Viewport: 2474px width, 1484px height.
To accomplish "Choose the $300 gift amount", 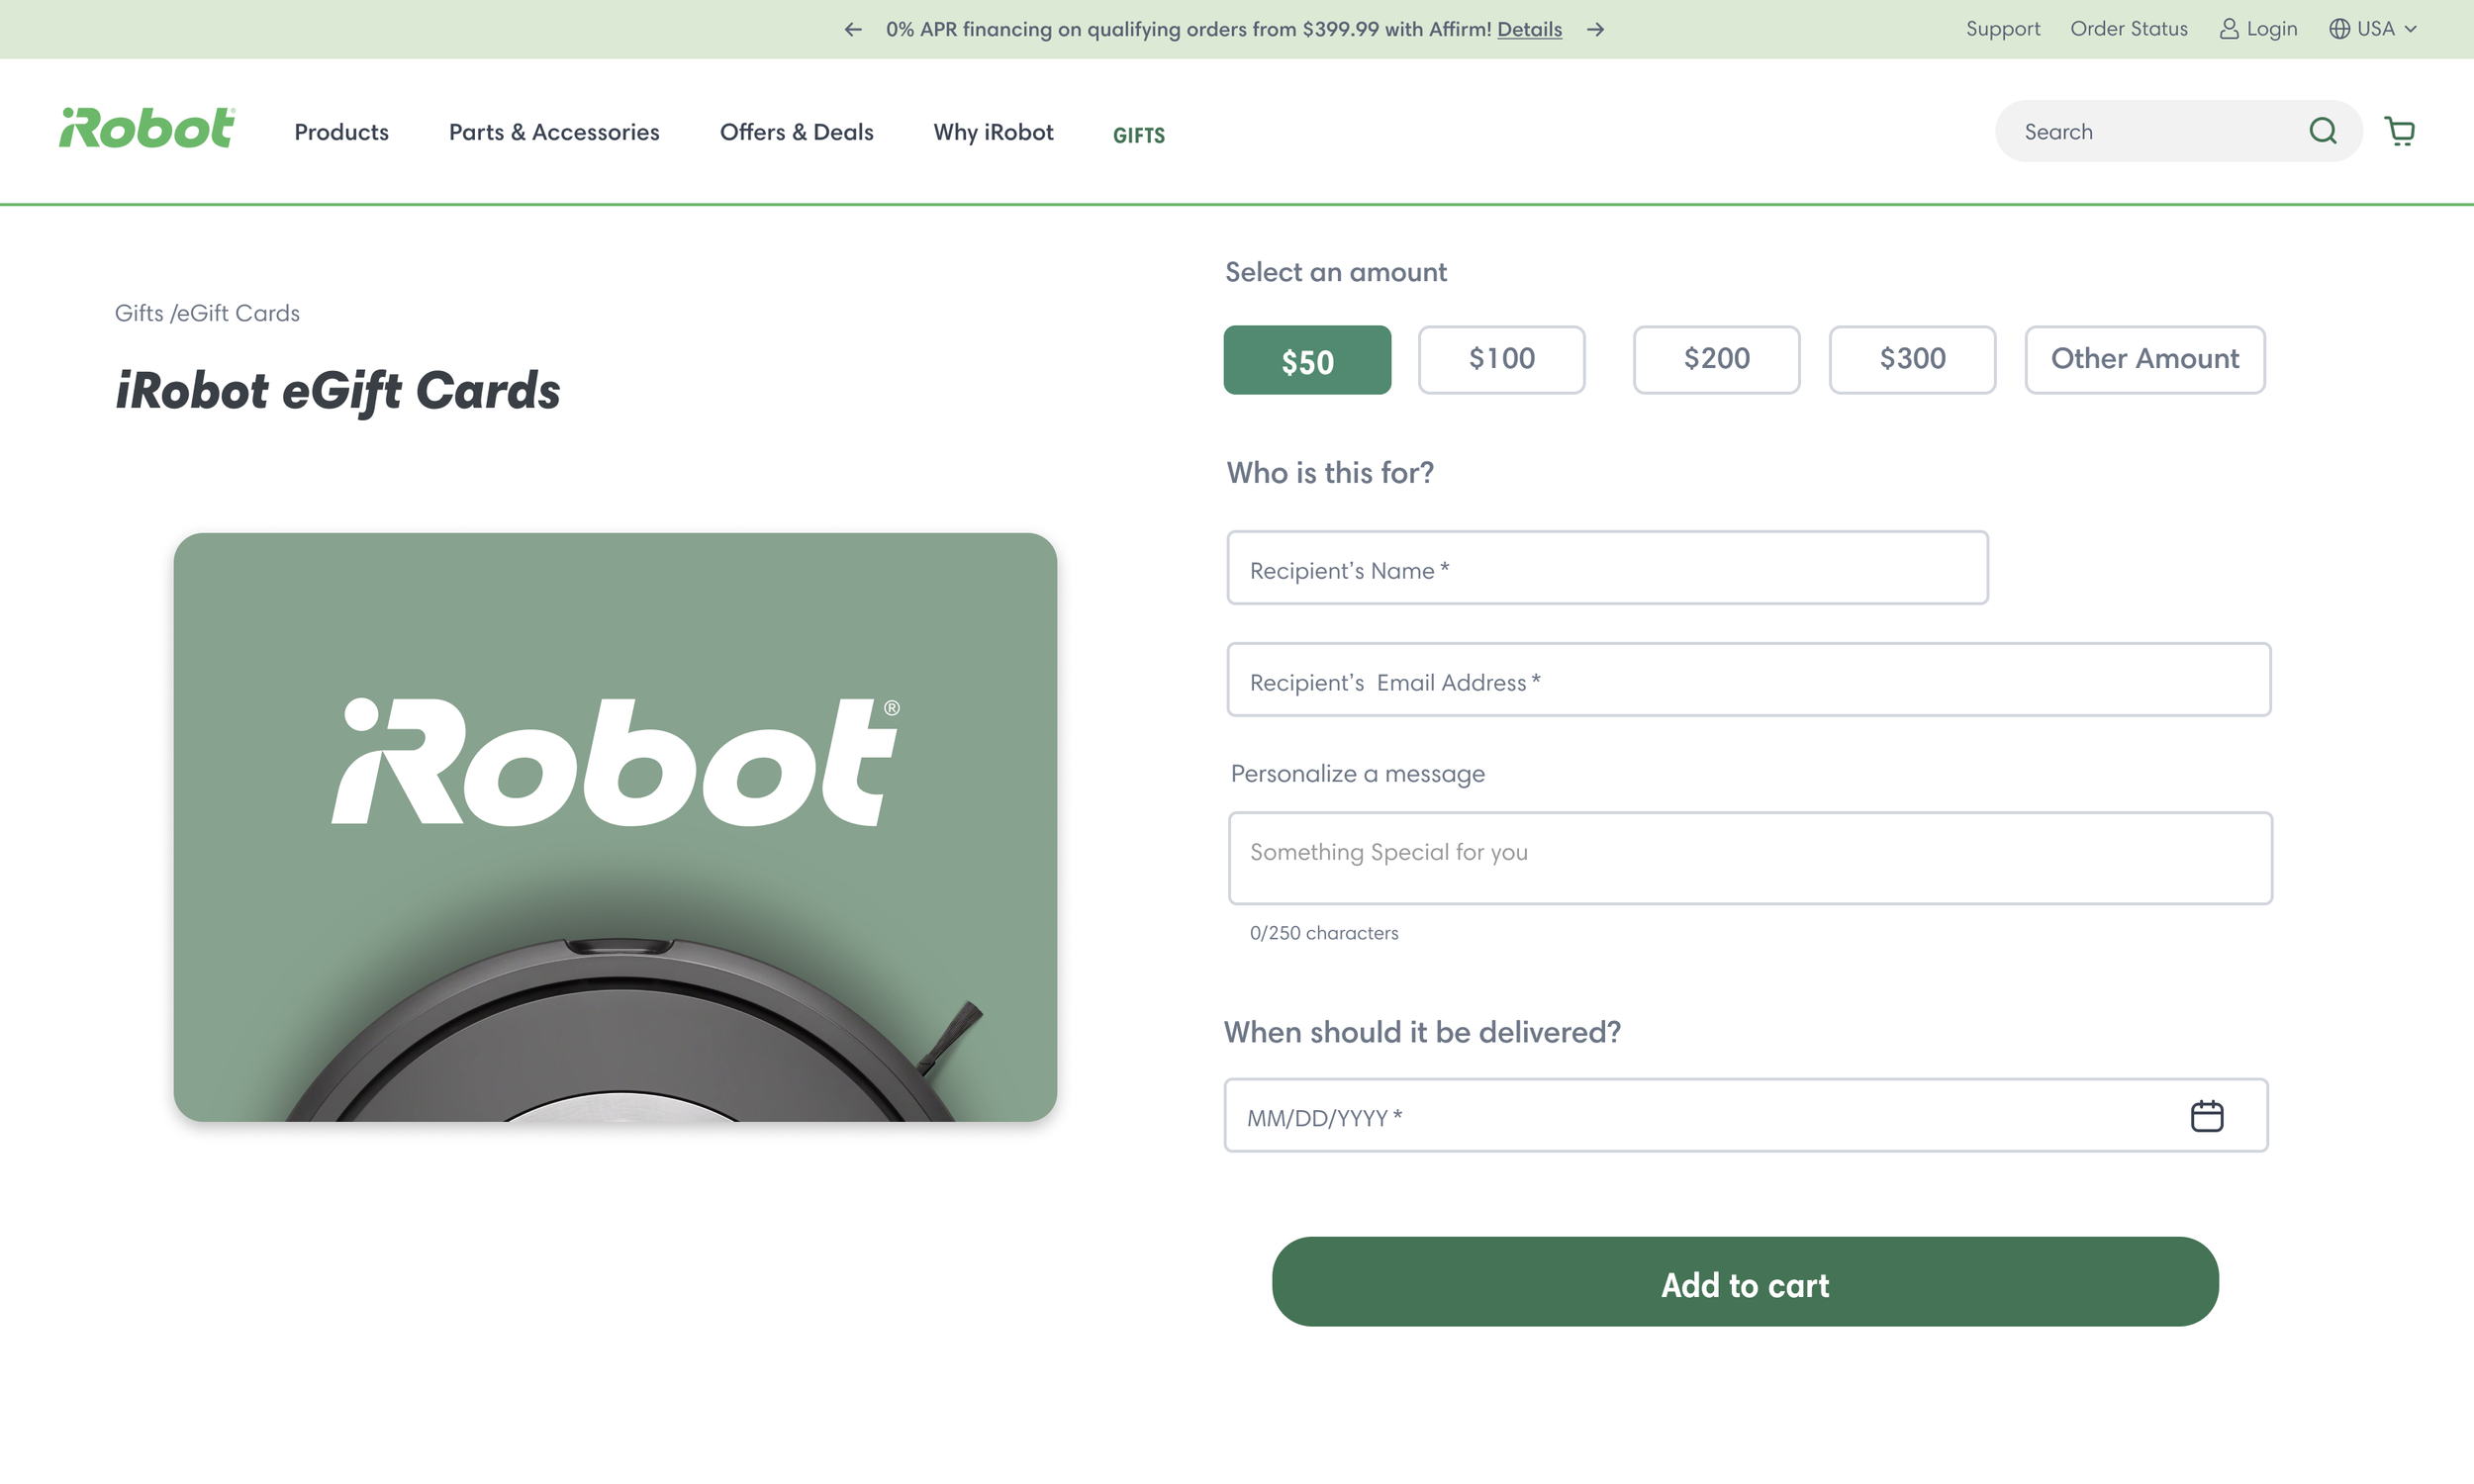I will pos(1911,360).
